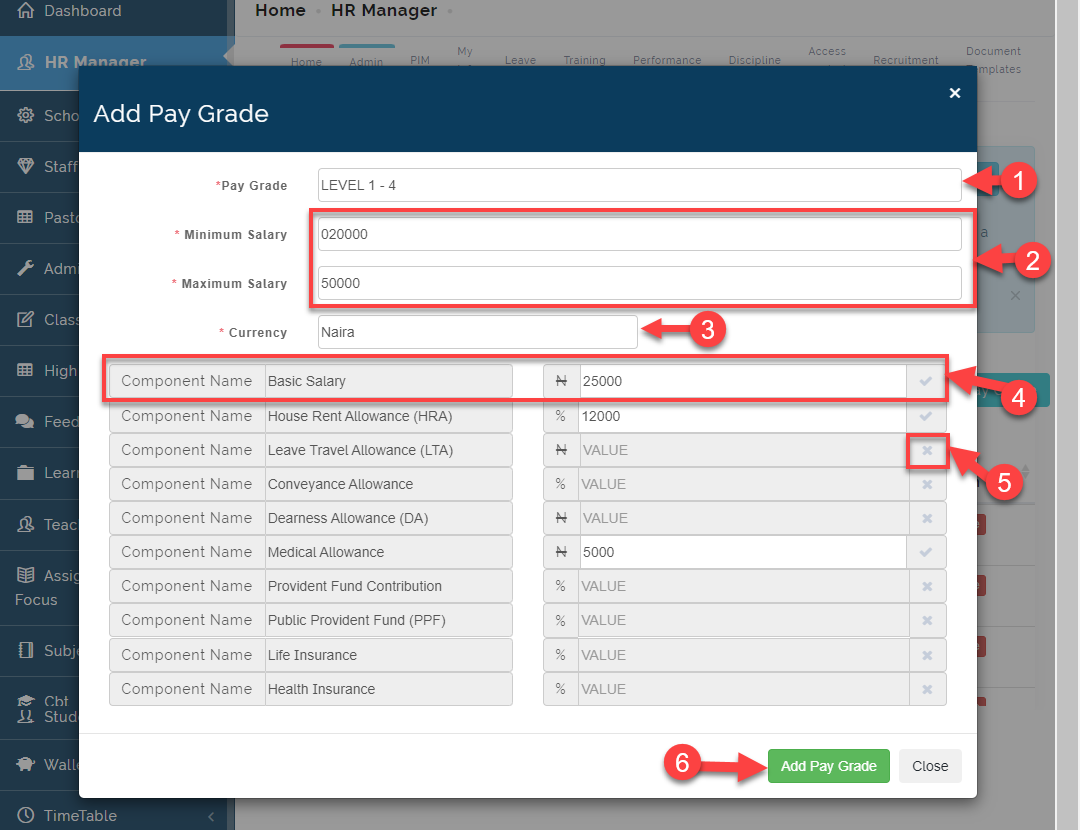Open the Performance tab
The width and height of the screenshot is (1080, 830).
[667, 60]
